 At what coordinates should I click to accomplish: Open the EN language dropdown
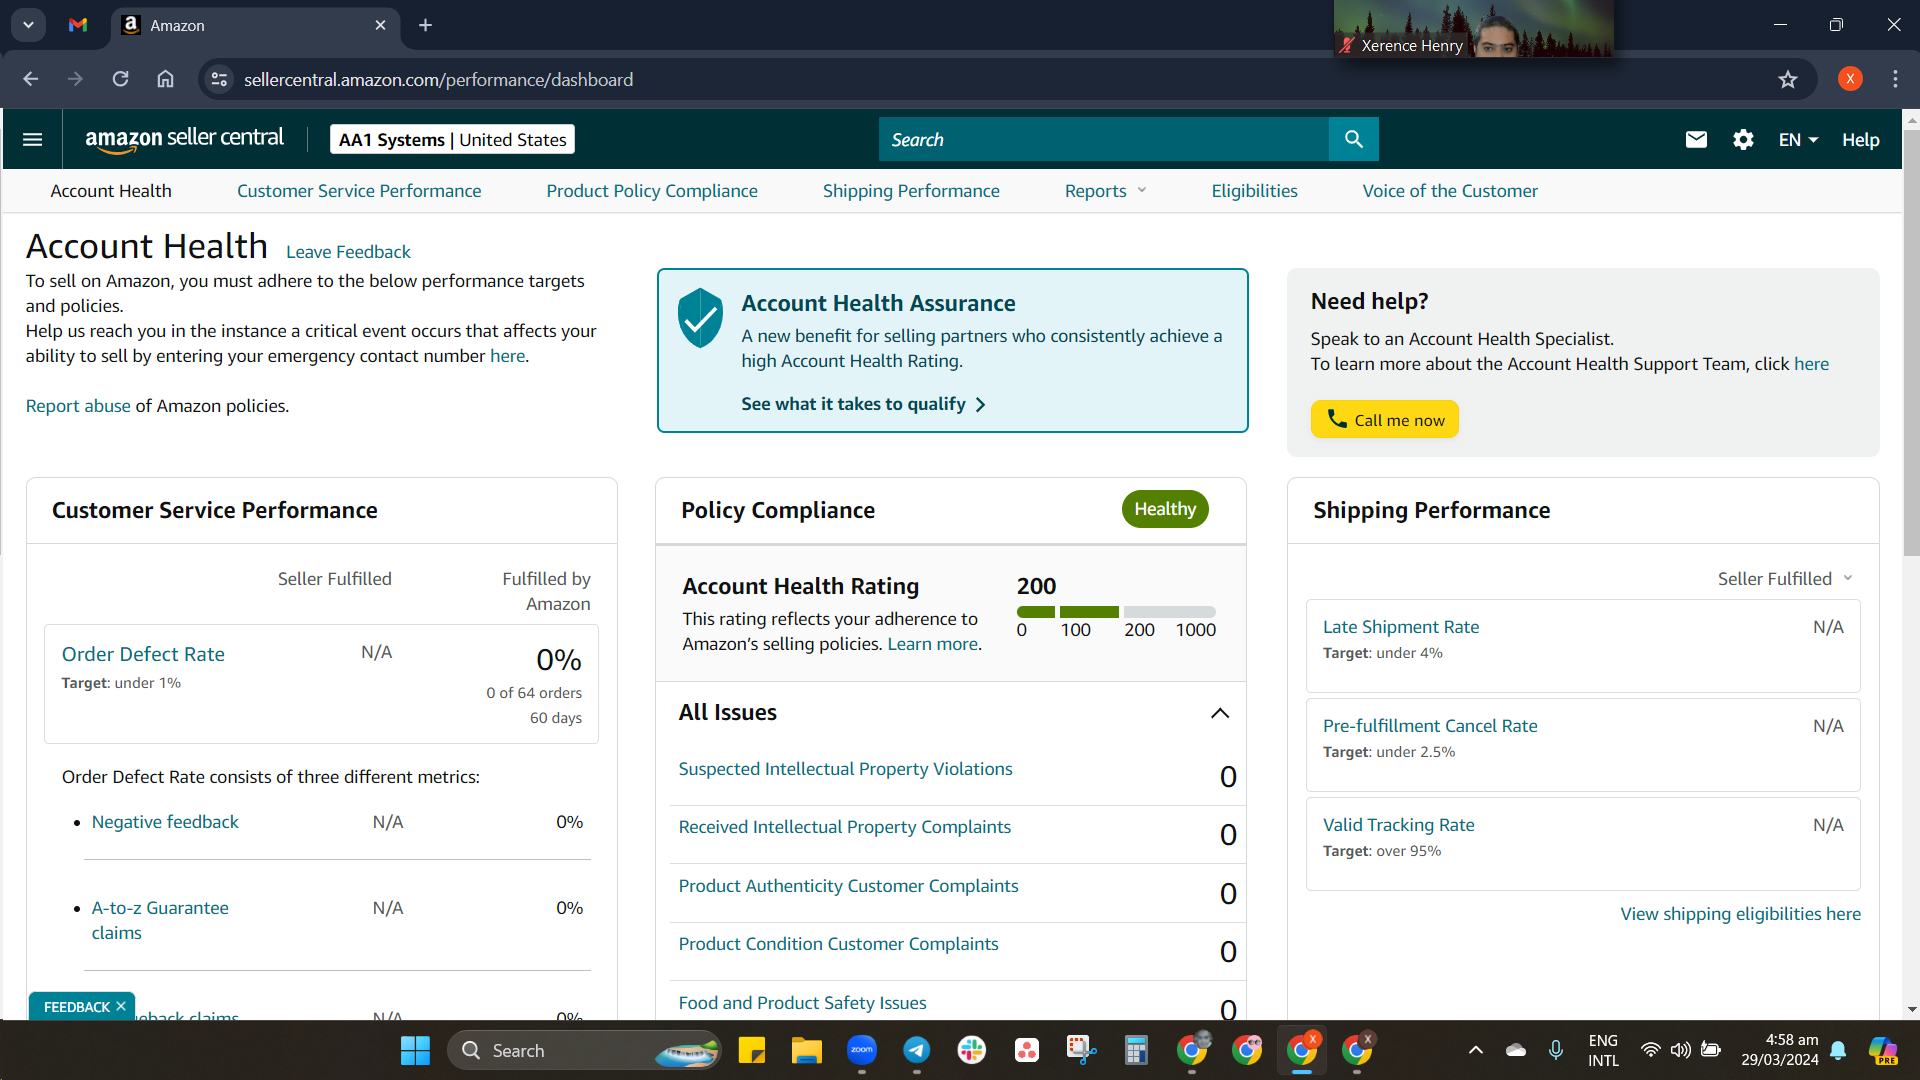tap(1798, 140)
